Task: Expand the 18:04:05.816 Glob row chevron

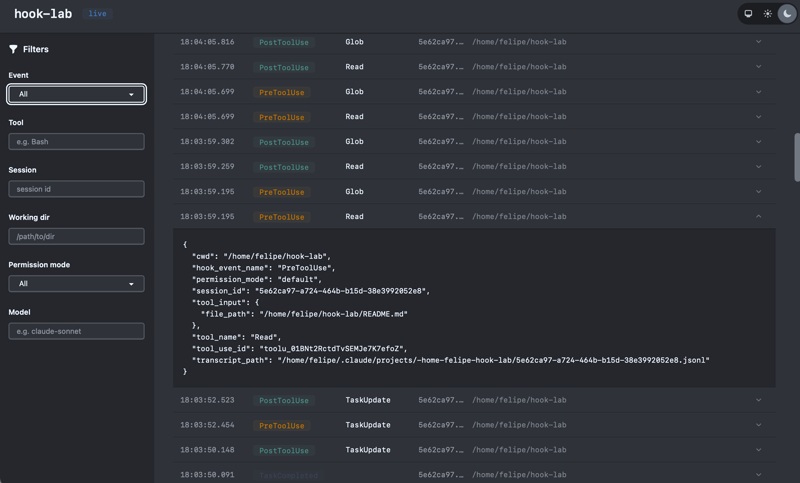Action: (x=758, y=42)
